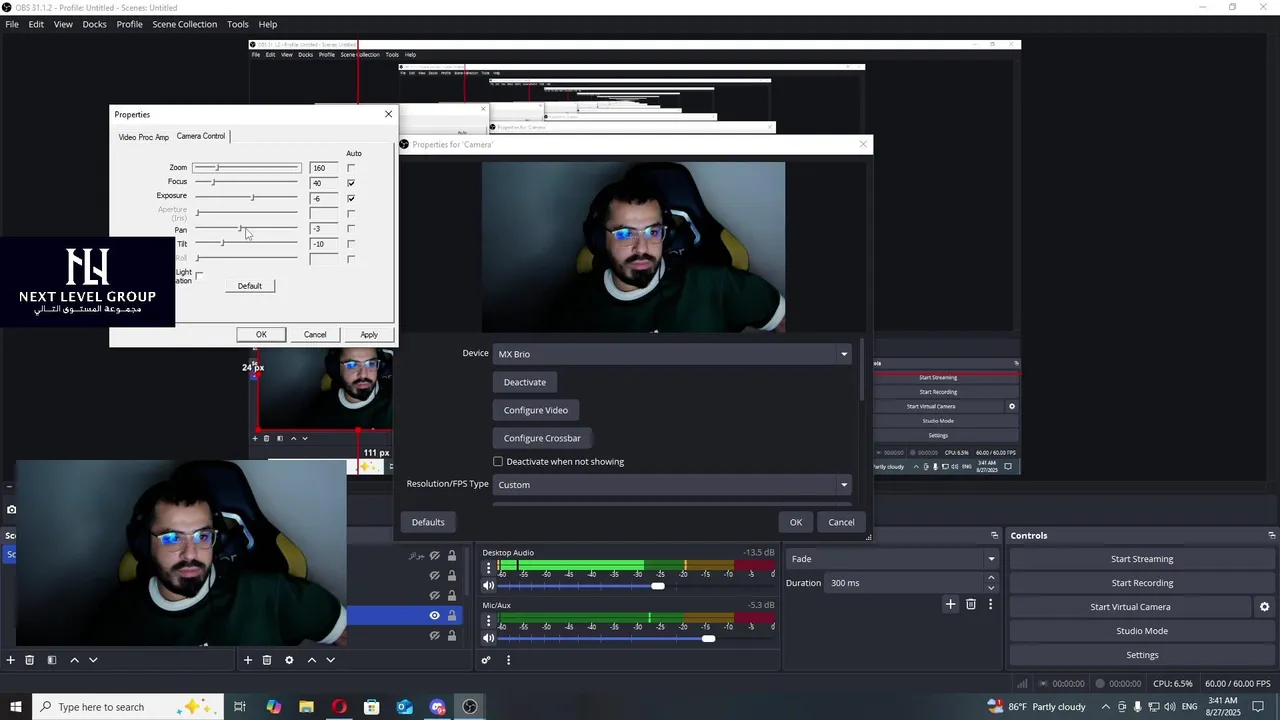Add a source with the Sources dock plus icon

coord(248,660)
